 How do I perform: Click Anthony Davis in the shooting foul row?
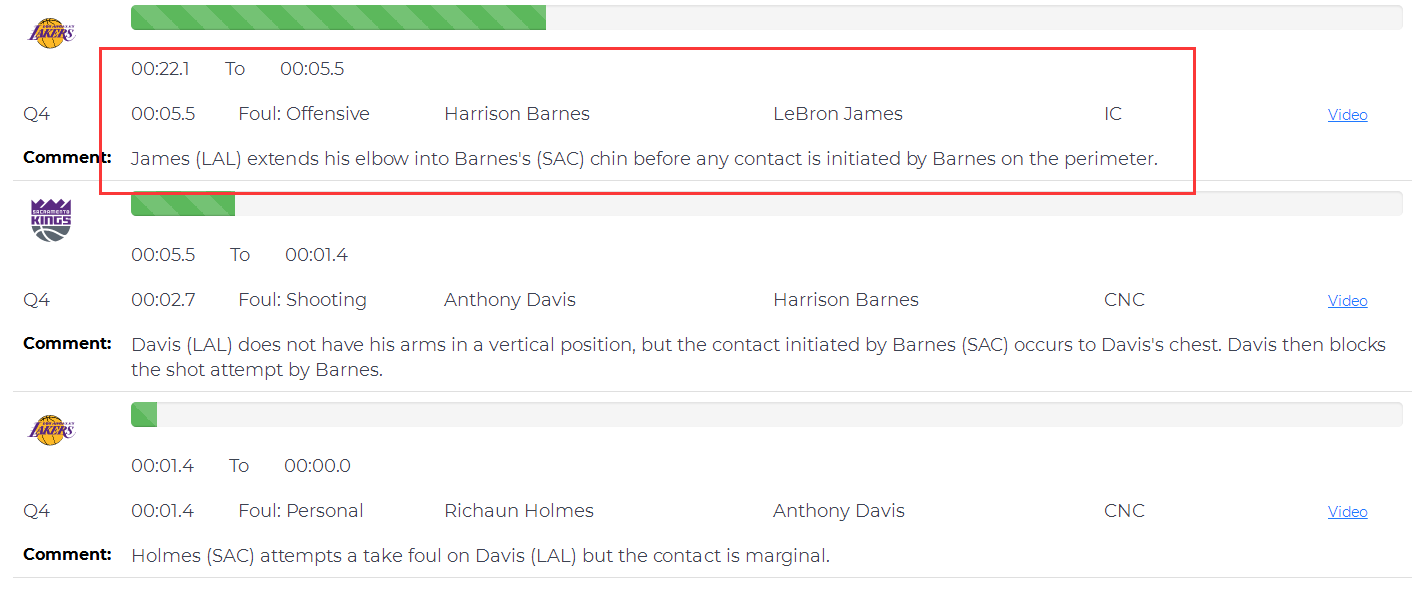pos(510,300)
